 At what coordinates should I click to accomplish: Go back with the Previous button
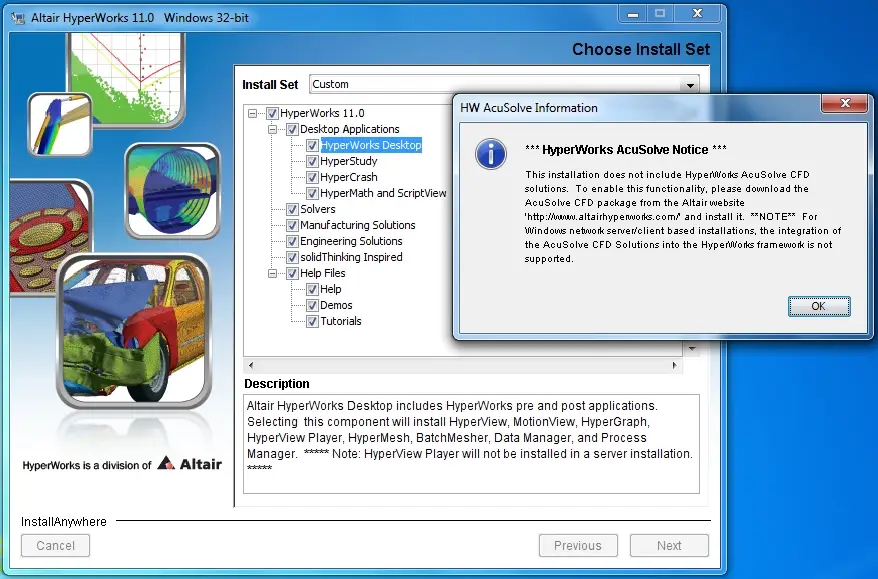click(578, 546)
